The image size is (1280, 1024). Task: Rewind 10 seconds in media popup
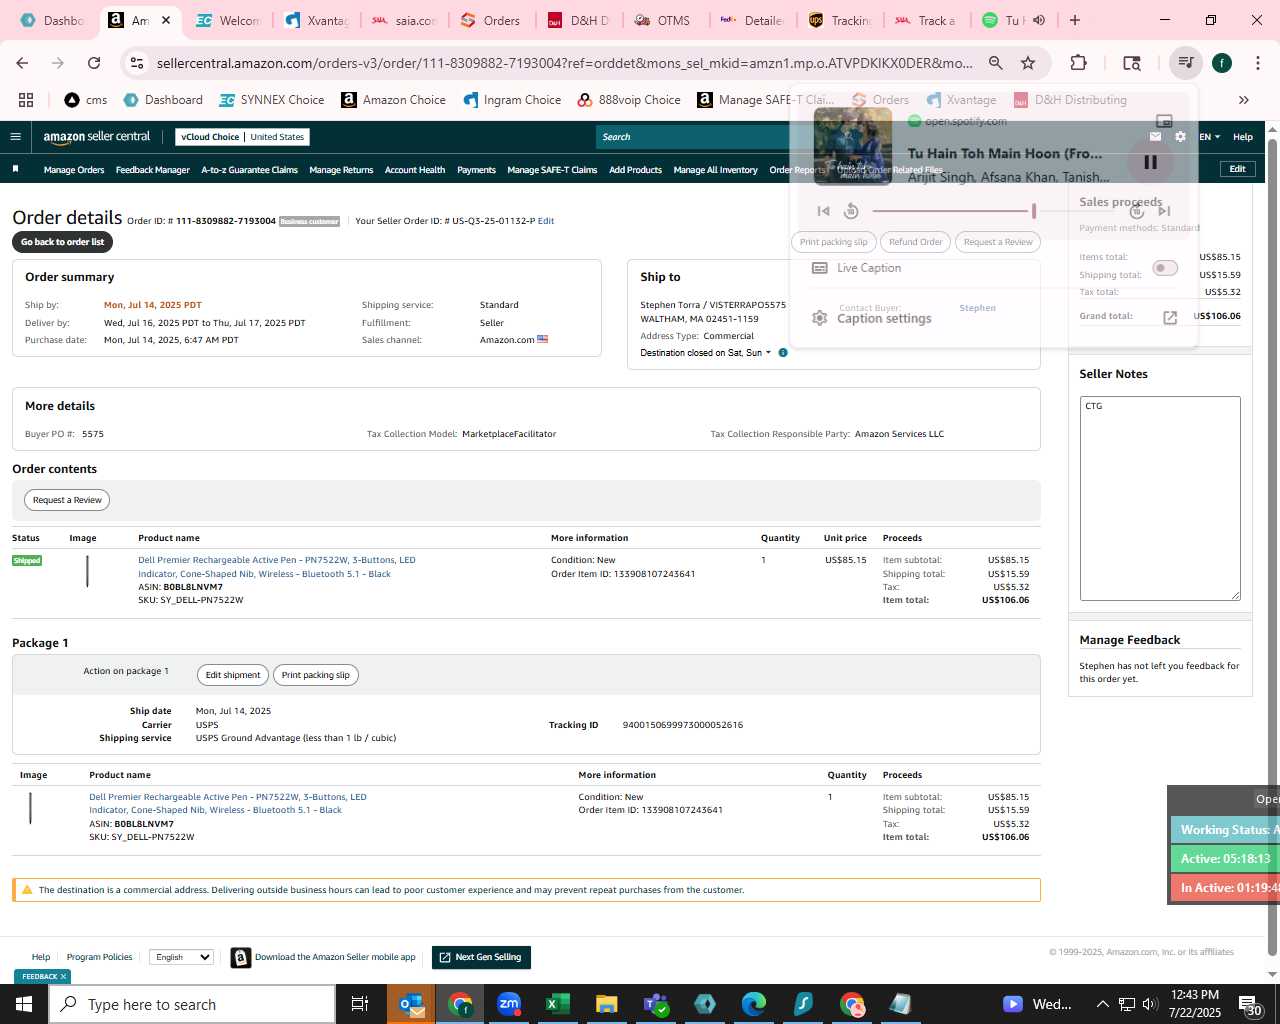(851, 211)
